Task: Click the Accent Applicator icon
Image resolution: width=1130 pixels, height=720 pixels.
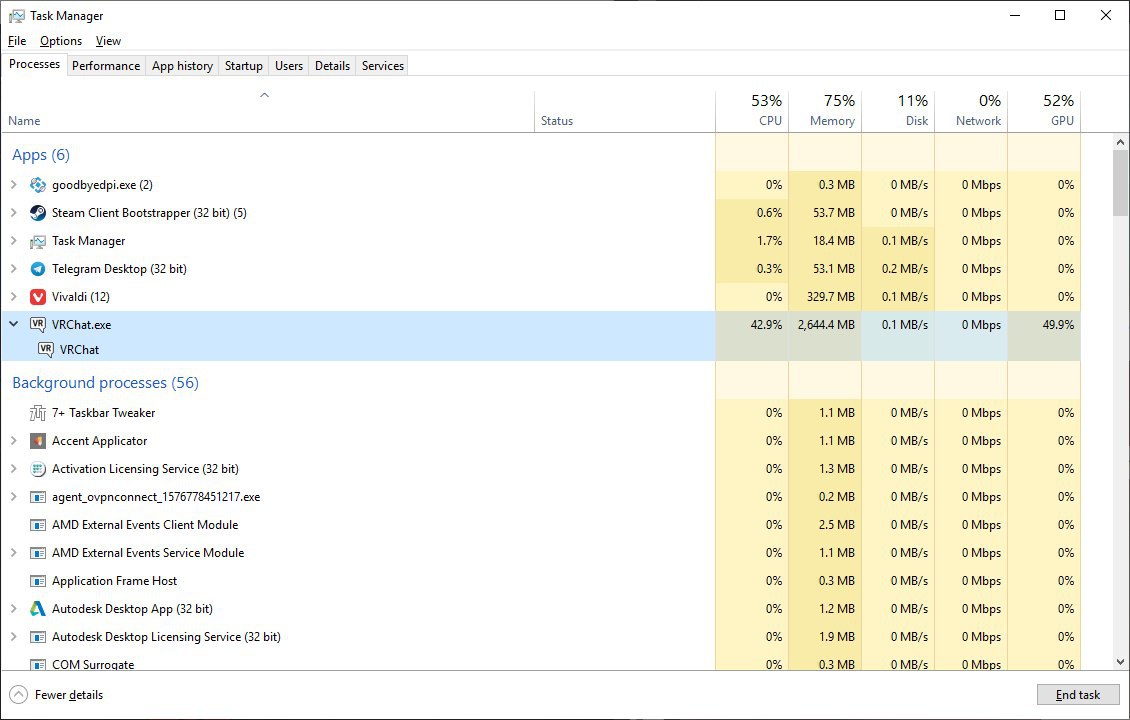Action: click(x=37, y=441)
